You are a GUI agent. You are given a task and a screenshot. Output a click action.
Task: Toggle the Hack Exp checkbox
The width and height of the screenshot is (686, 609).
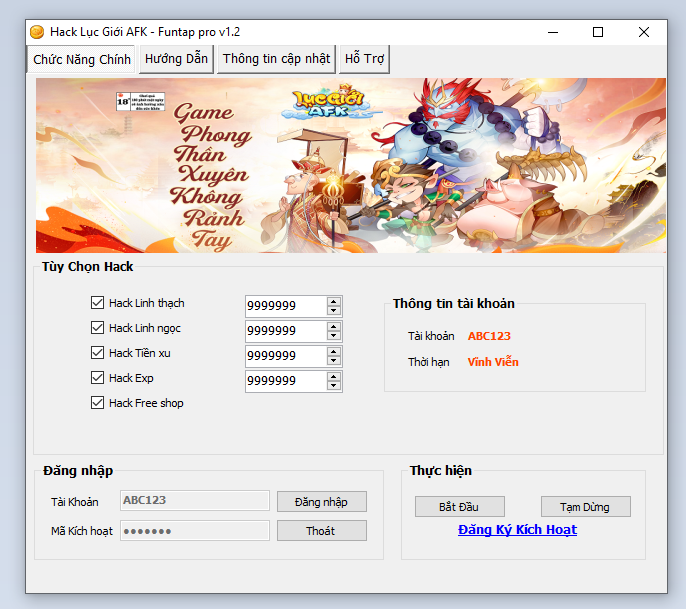(x=98, y=378)
